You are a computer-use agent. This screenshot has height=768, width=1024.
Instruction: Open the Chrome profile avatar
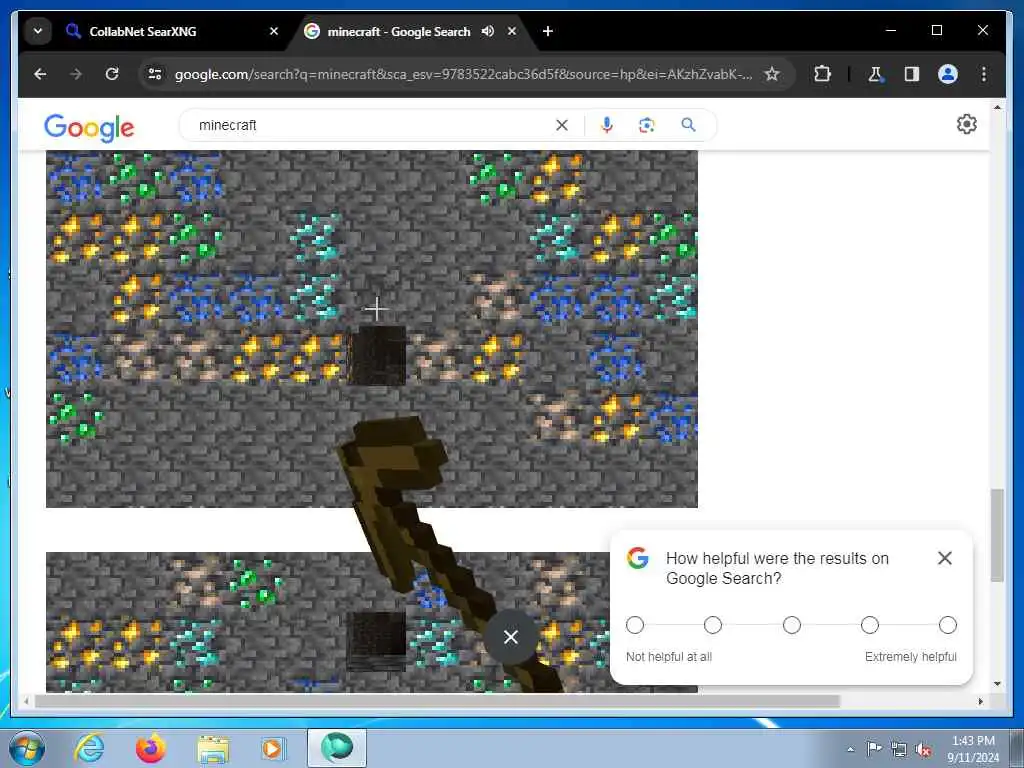pyautogui.click(x=948, y=74)
